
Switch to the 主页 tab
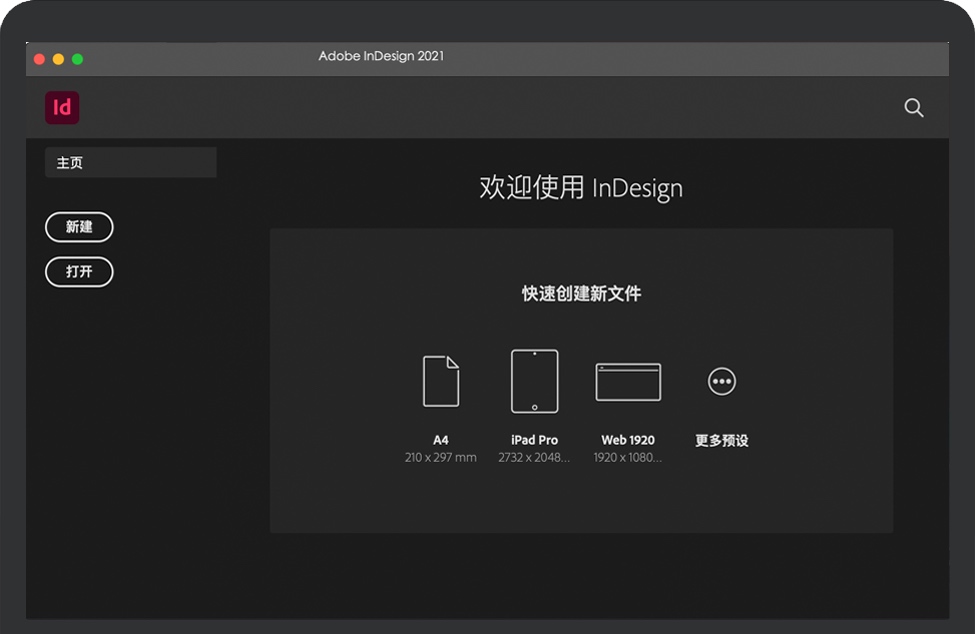coord(130,163)
